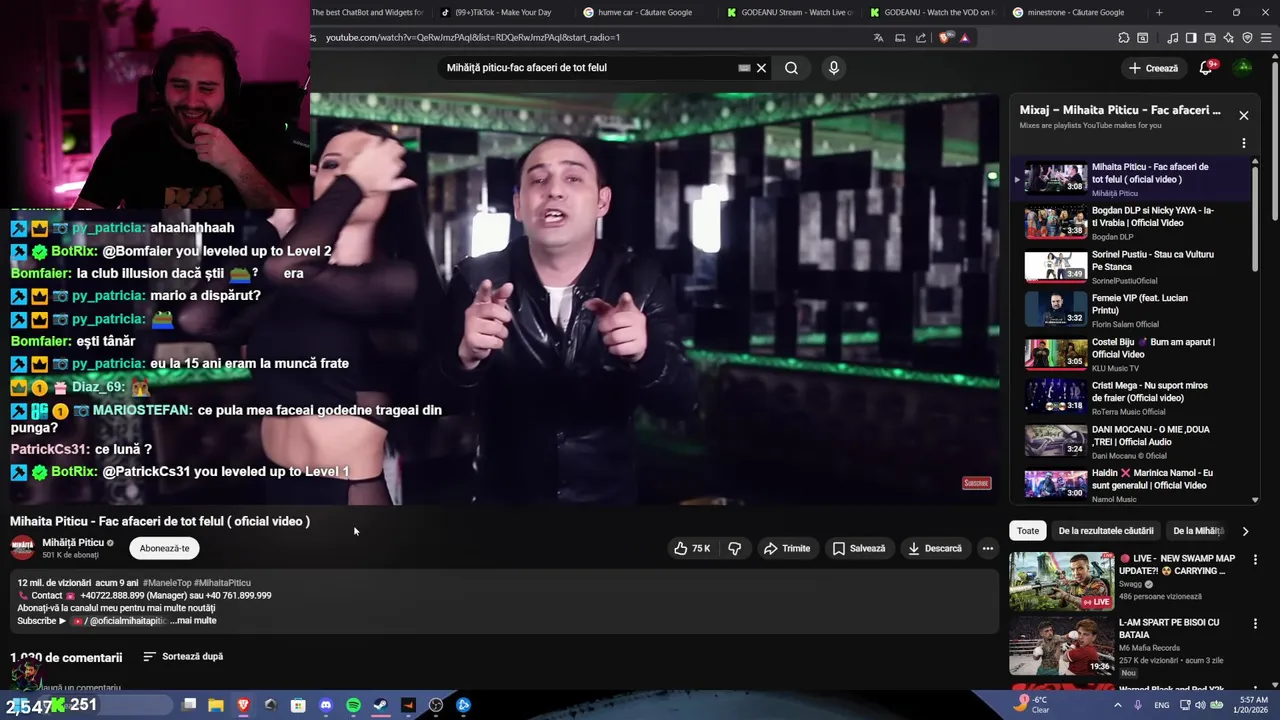This screenshot has height=720, width=1280.
Task: Open Mihăiță Piticu channel name link
Action: pyautogui.click(x=73, y=543)
